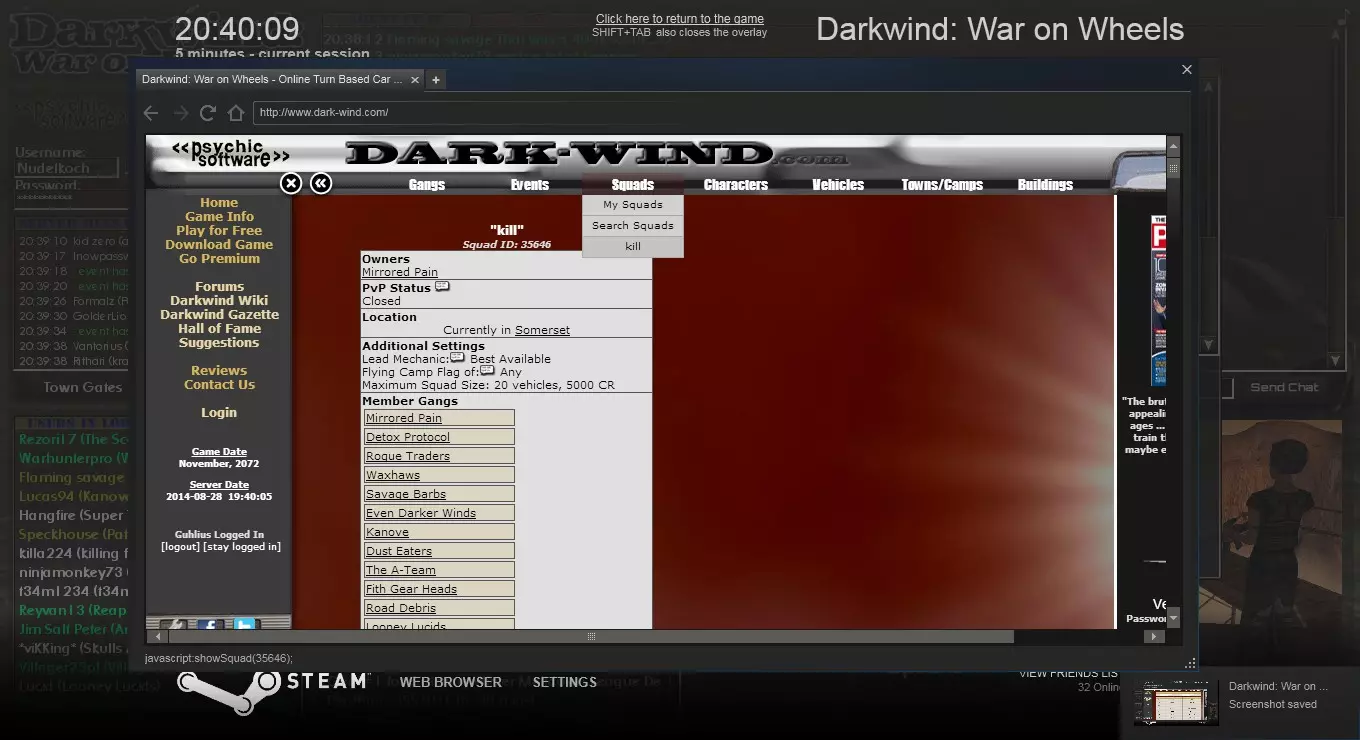The image size is (1360, 740).
Task: Click the circled X icon under the logo
Action: (290, 183)
